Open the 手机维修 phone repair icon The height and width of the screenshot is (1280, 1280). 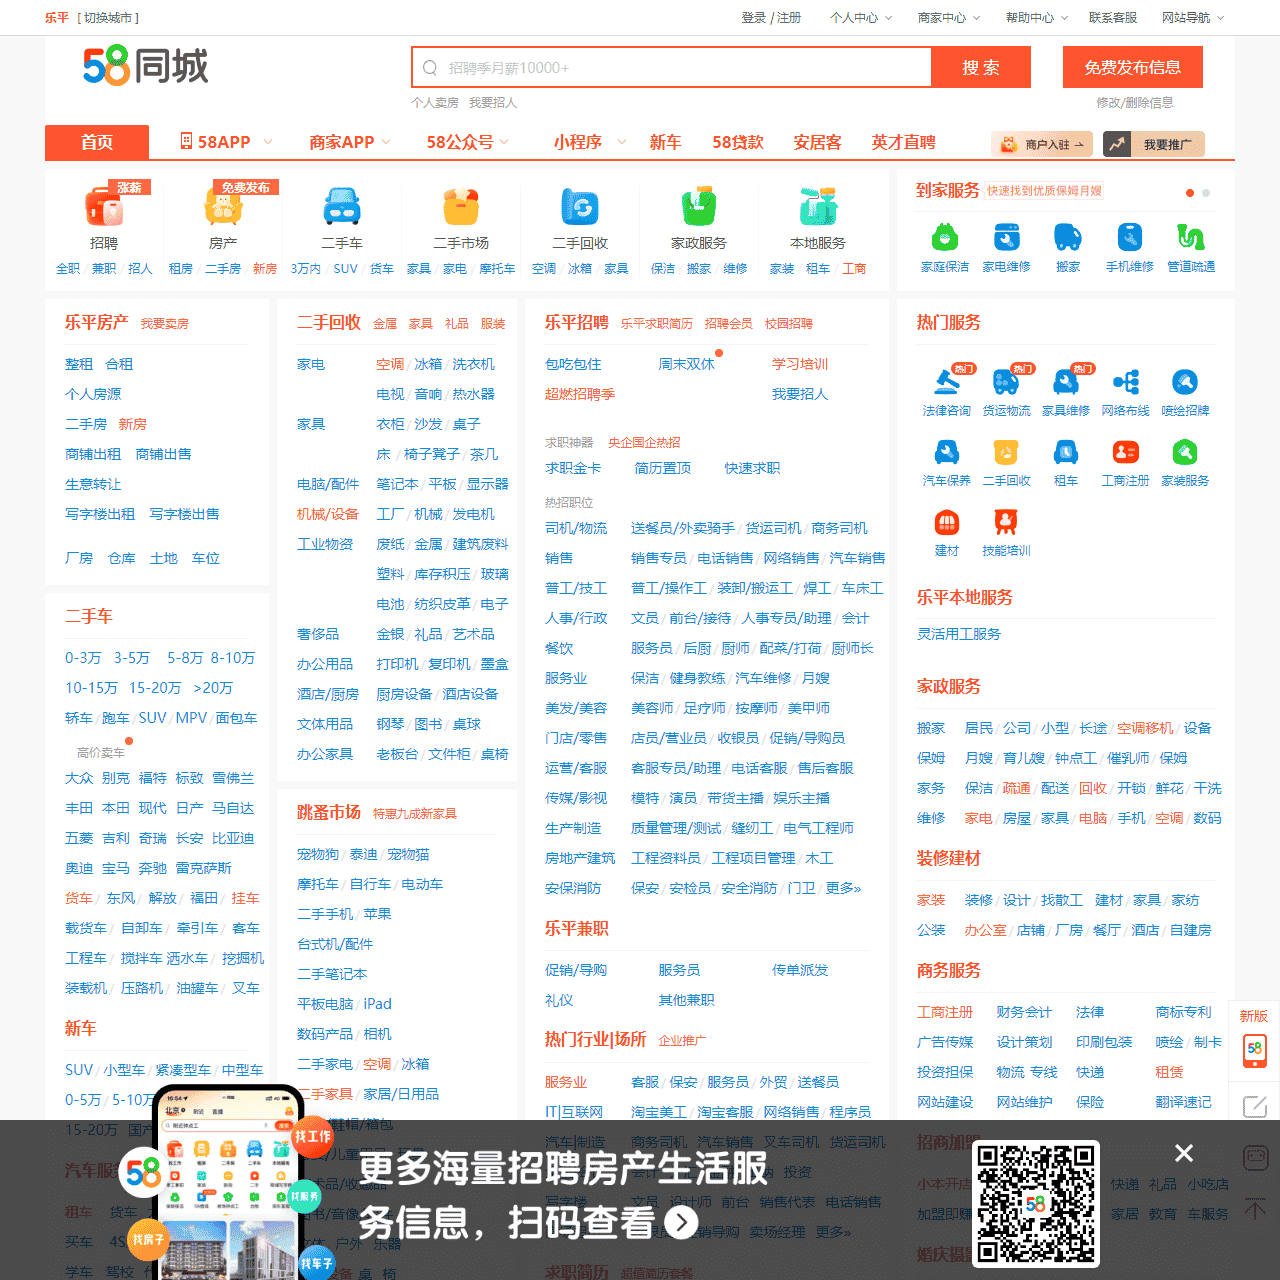(1129, 238)
